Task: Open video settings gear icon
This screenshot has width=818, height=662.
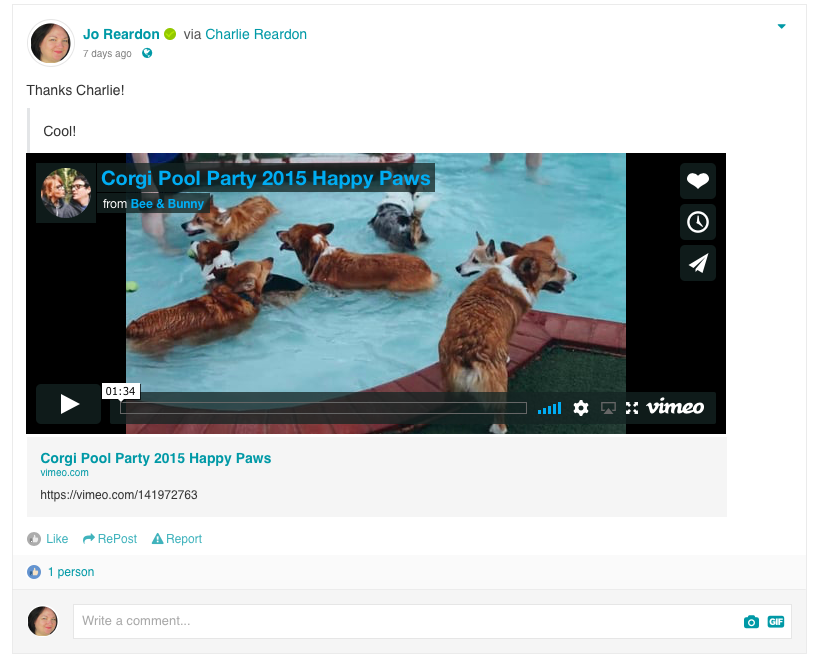Action: pos(581,408)
